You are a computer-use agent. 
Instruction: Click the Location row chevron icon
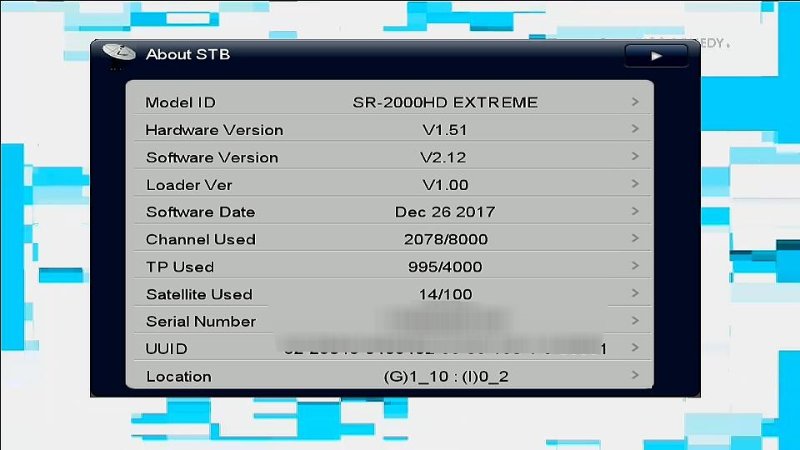point(635,376)
